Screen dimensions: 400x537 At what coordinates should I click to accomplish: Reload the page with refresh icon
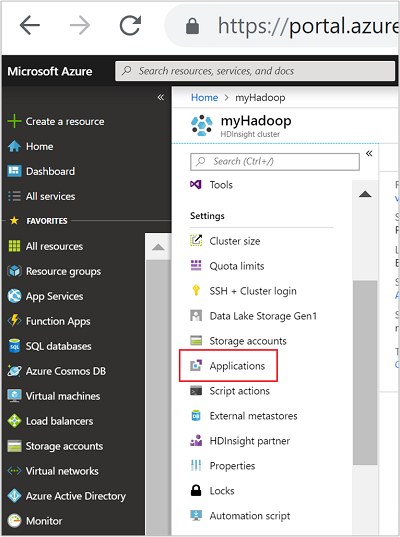pos(130,25)
